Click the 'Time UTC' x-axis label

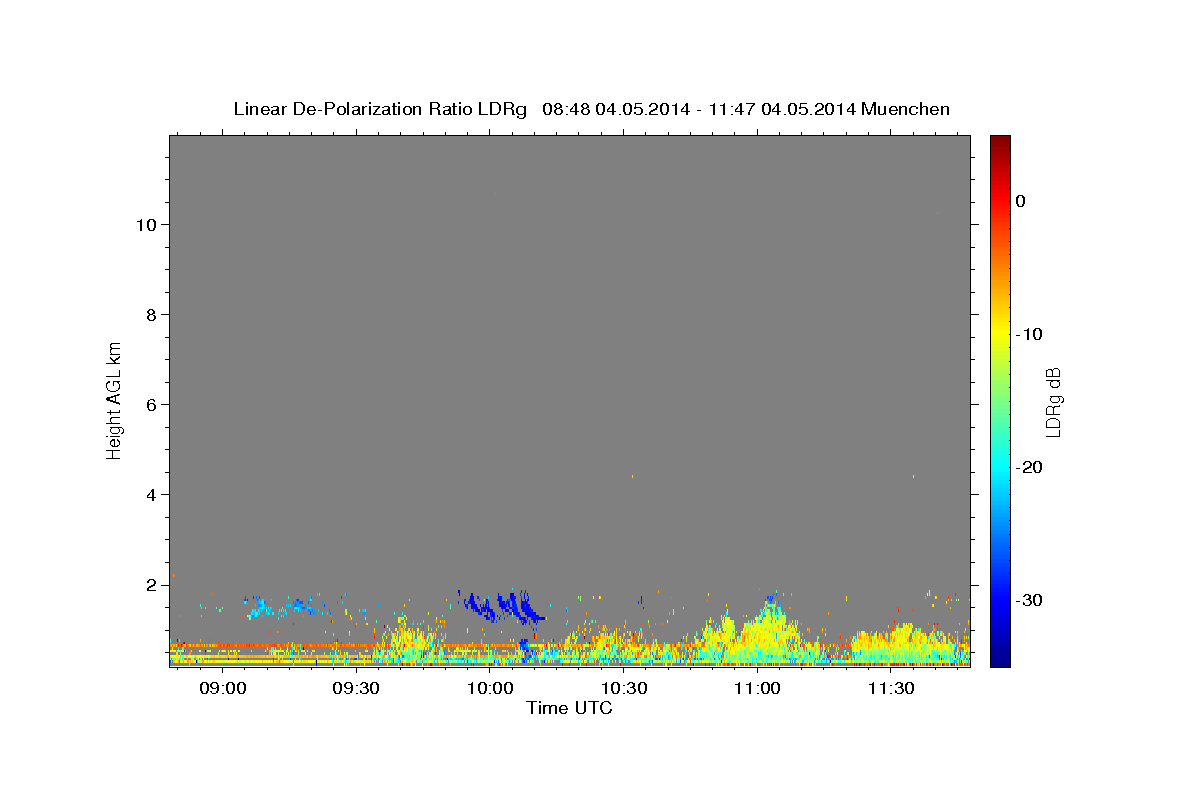[x=569, y=709]
